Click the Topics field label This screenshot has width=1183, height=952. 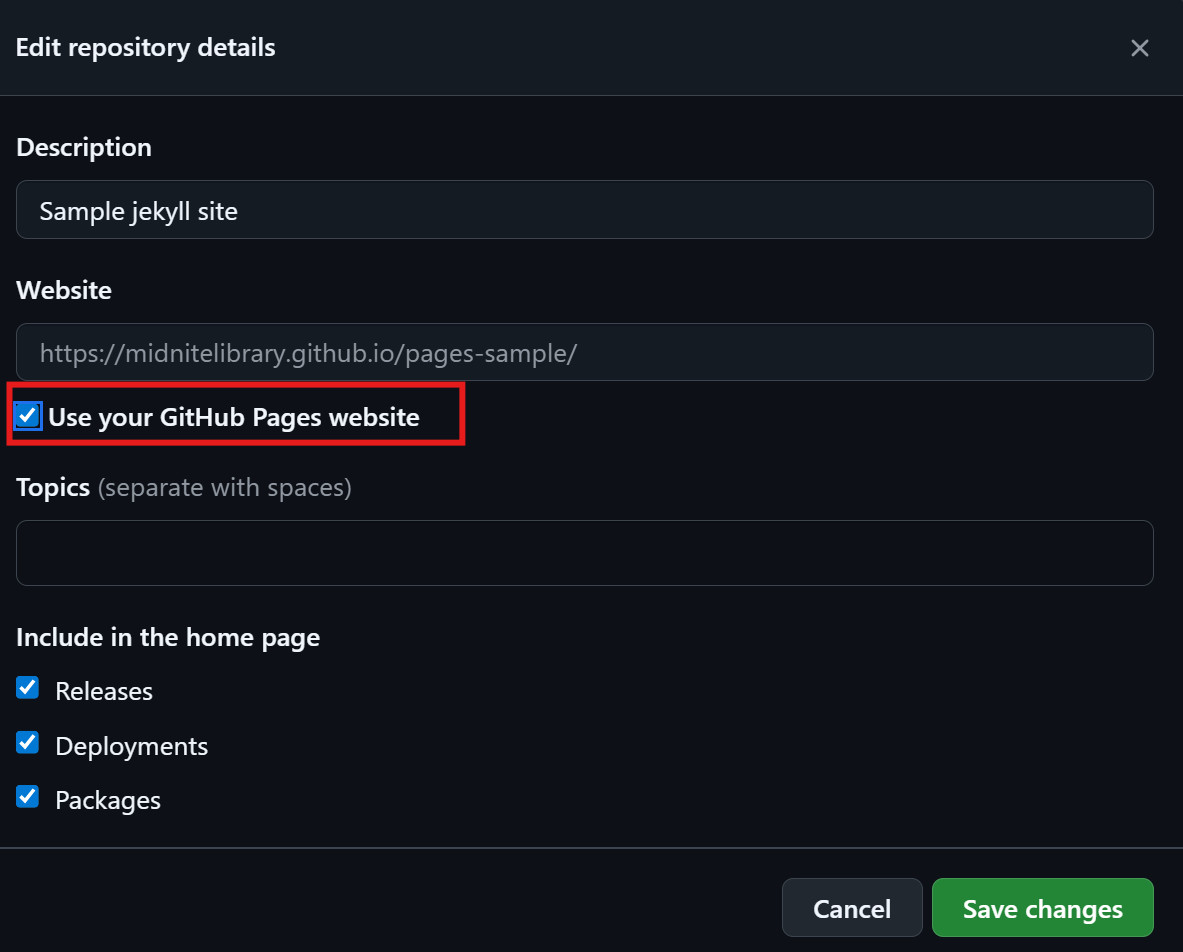tap(53, 488)
